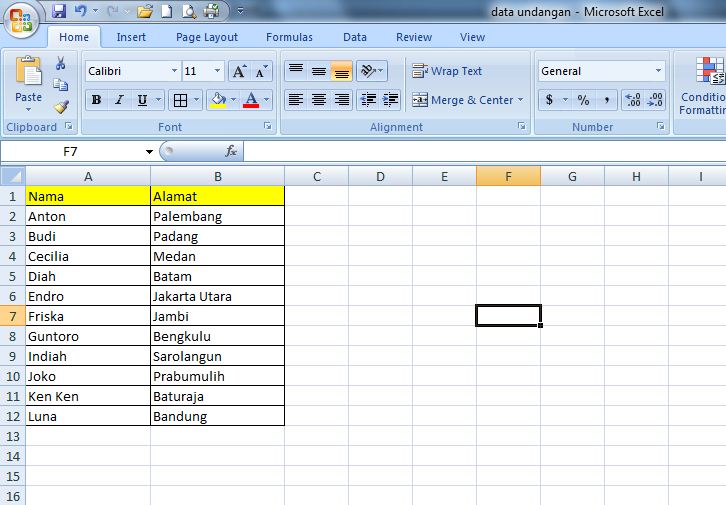The height and width of the screenshot is (505, 726).
Task: Apply the yellow fill color
Action: coord(218,100)
